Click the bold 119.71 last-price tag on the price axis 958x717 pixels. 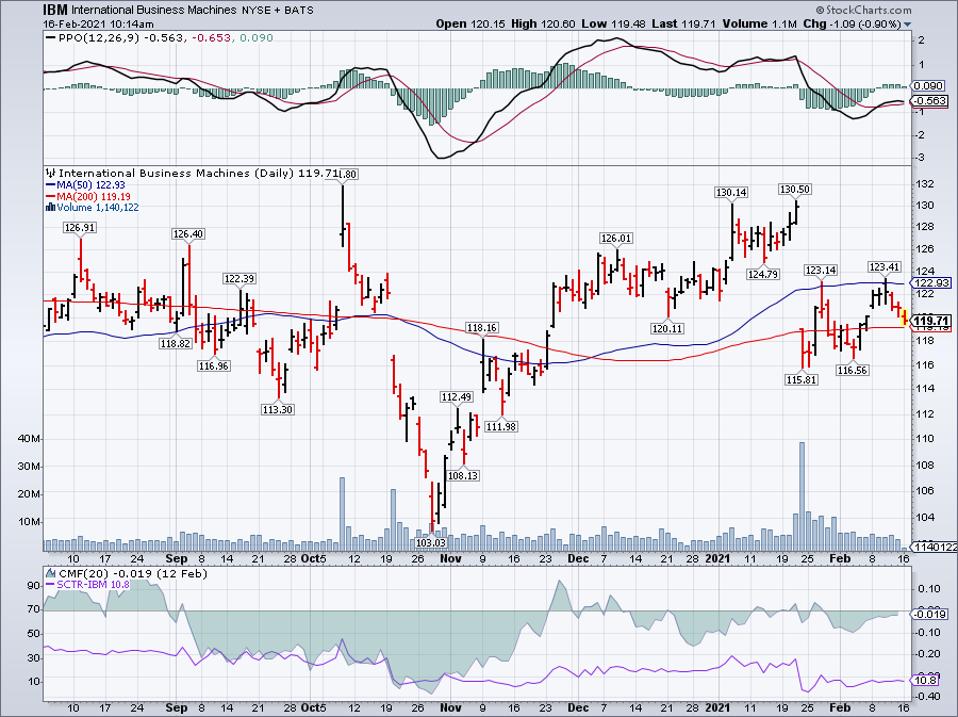coord(932,321)
